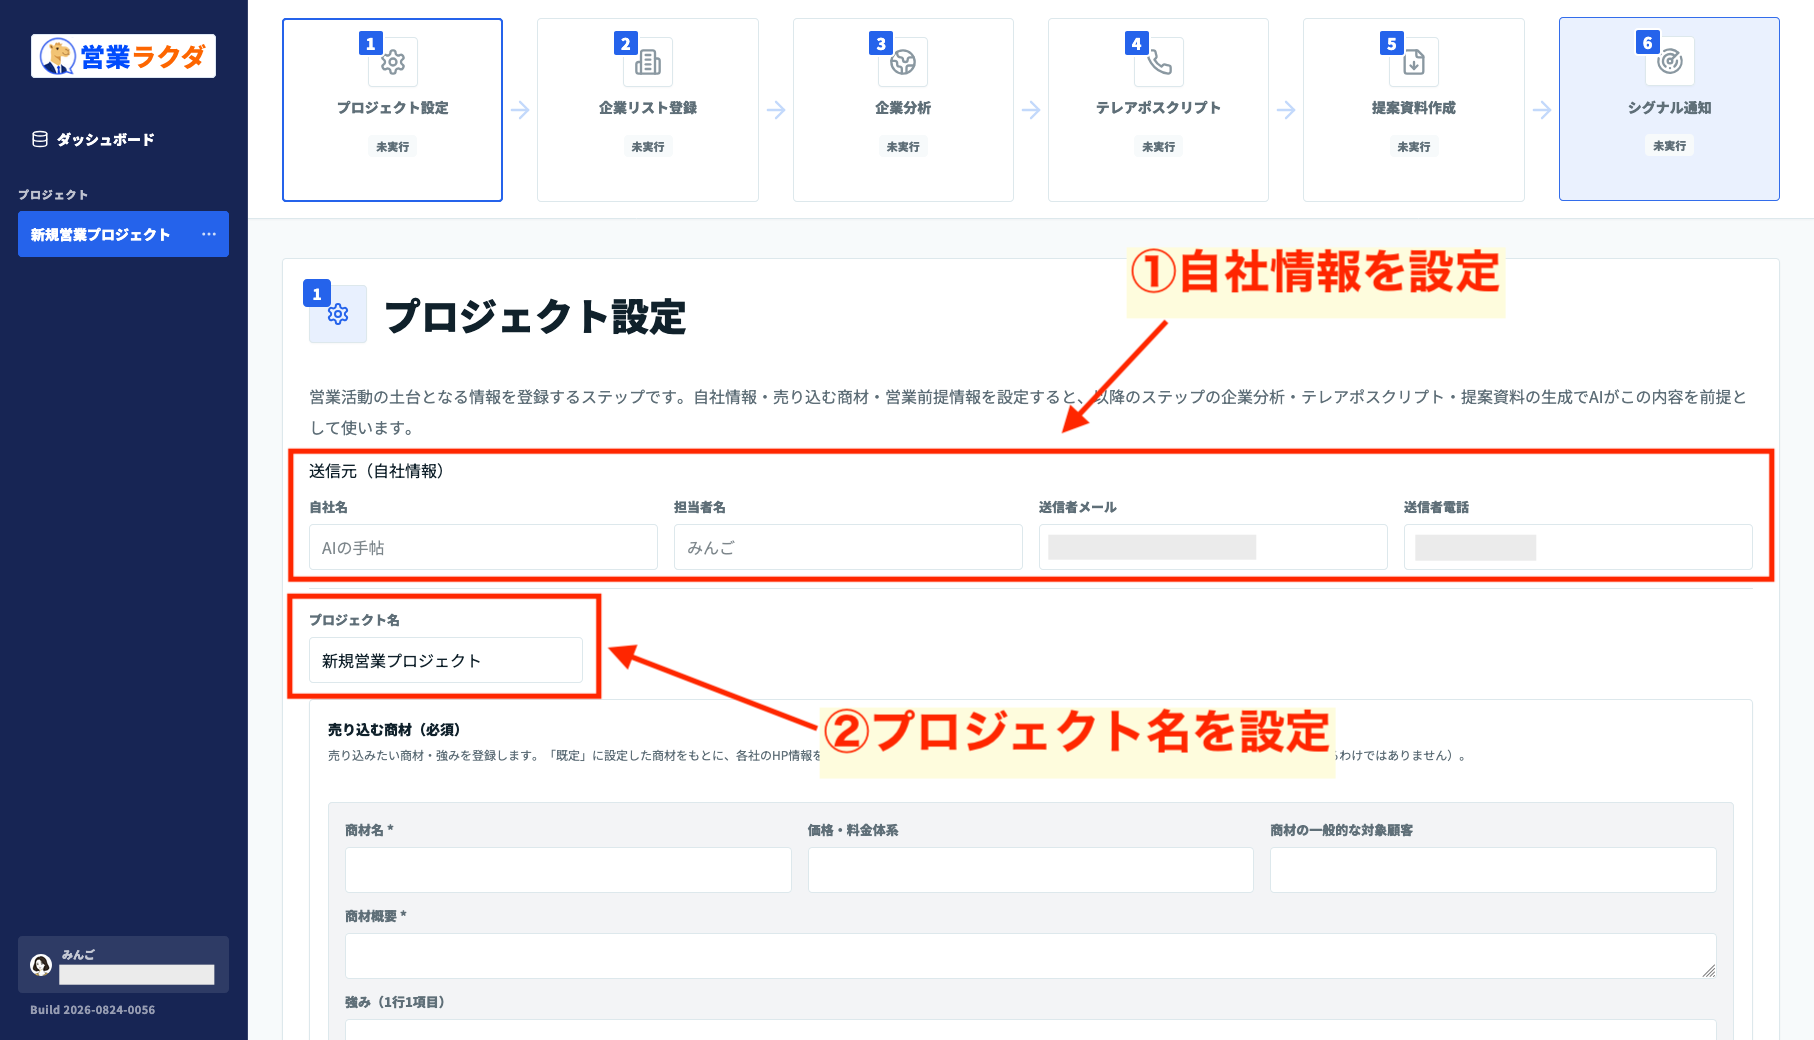The image size is (1814, 1040).
Task: Click 未実行 status badge under 企業分析
Action: (x=903, y=147)
